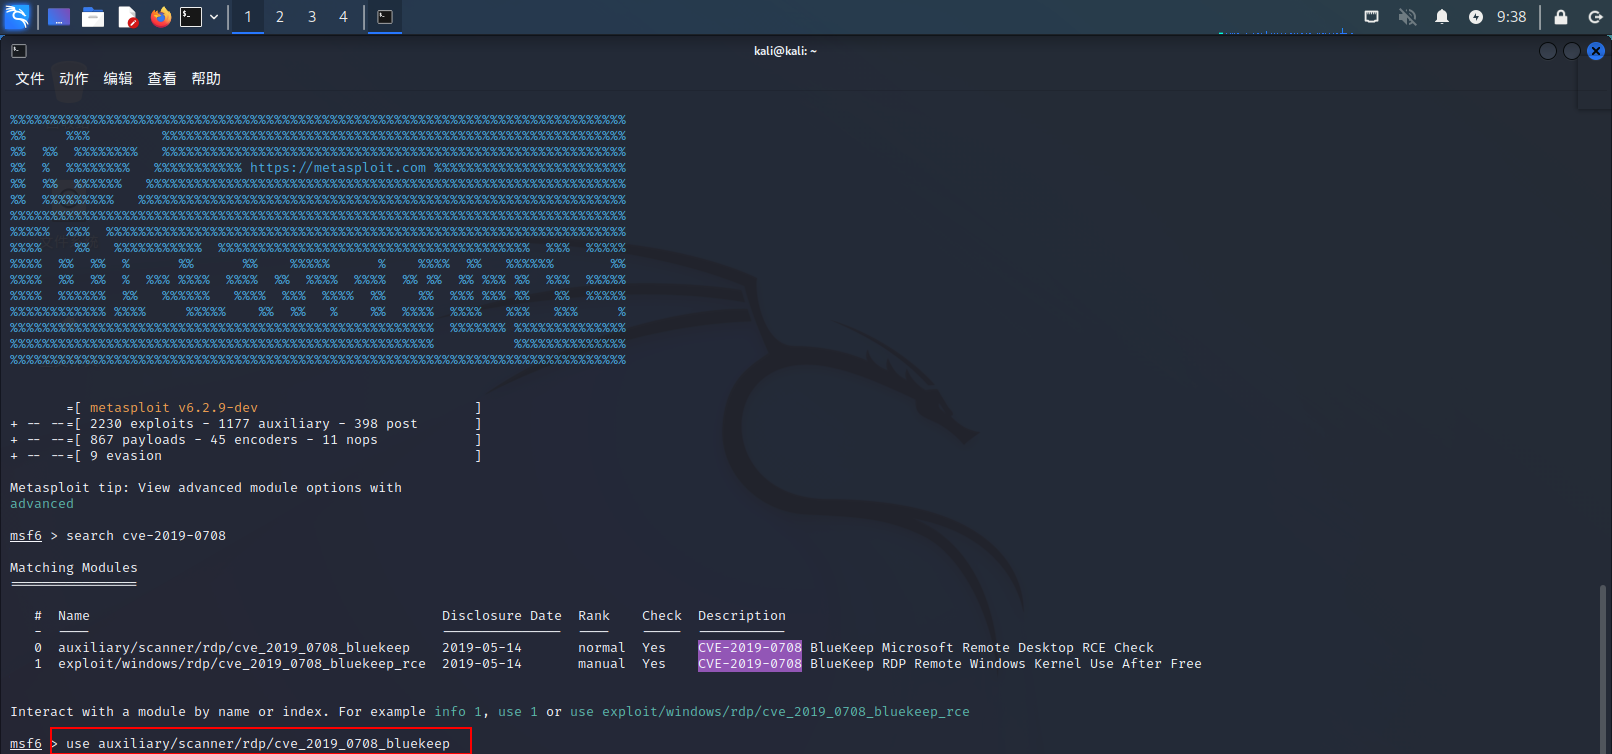The image size is (1612, 754).
Task: Click the show desktop panel icon
Action: click(x=59, y=17)
